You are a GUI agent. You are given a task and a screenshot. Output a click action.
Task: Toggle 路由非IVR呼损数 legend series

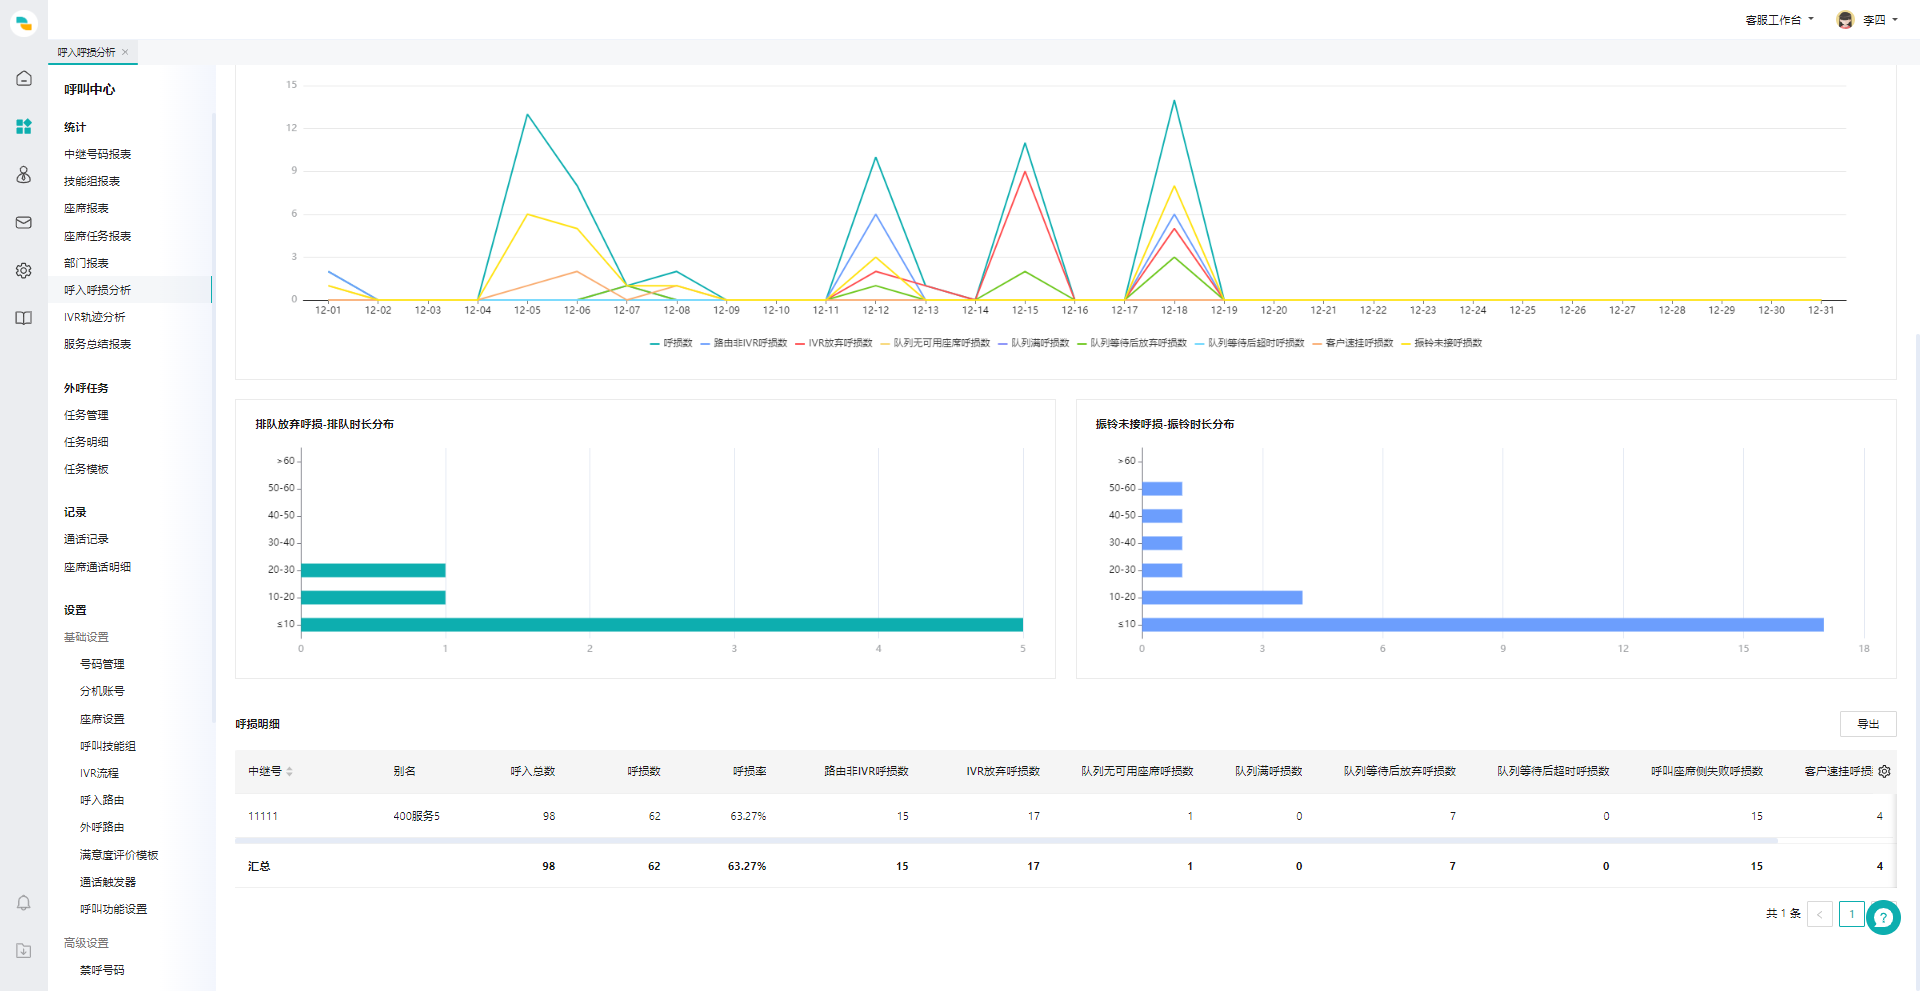tap(744, 343)
